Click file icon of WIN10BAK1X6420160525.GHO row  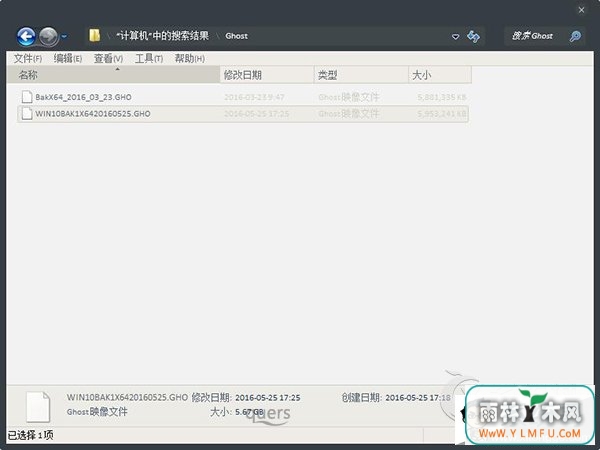27,113
